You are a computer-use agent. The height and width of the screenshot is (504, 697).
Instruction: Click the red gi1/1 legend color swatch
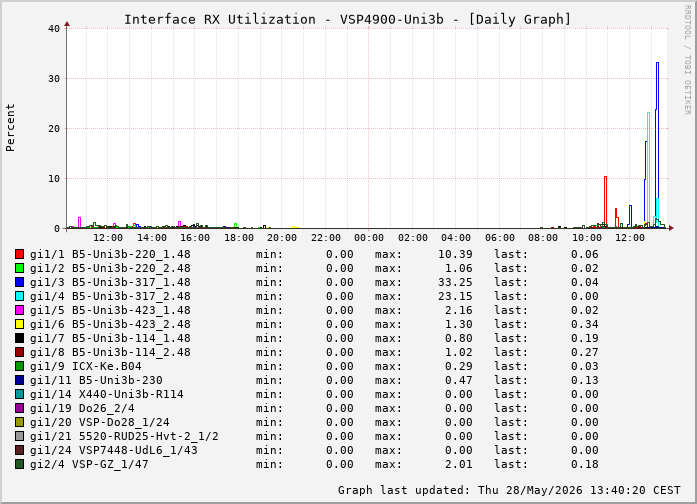tap(19, 254)
